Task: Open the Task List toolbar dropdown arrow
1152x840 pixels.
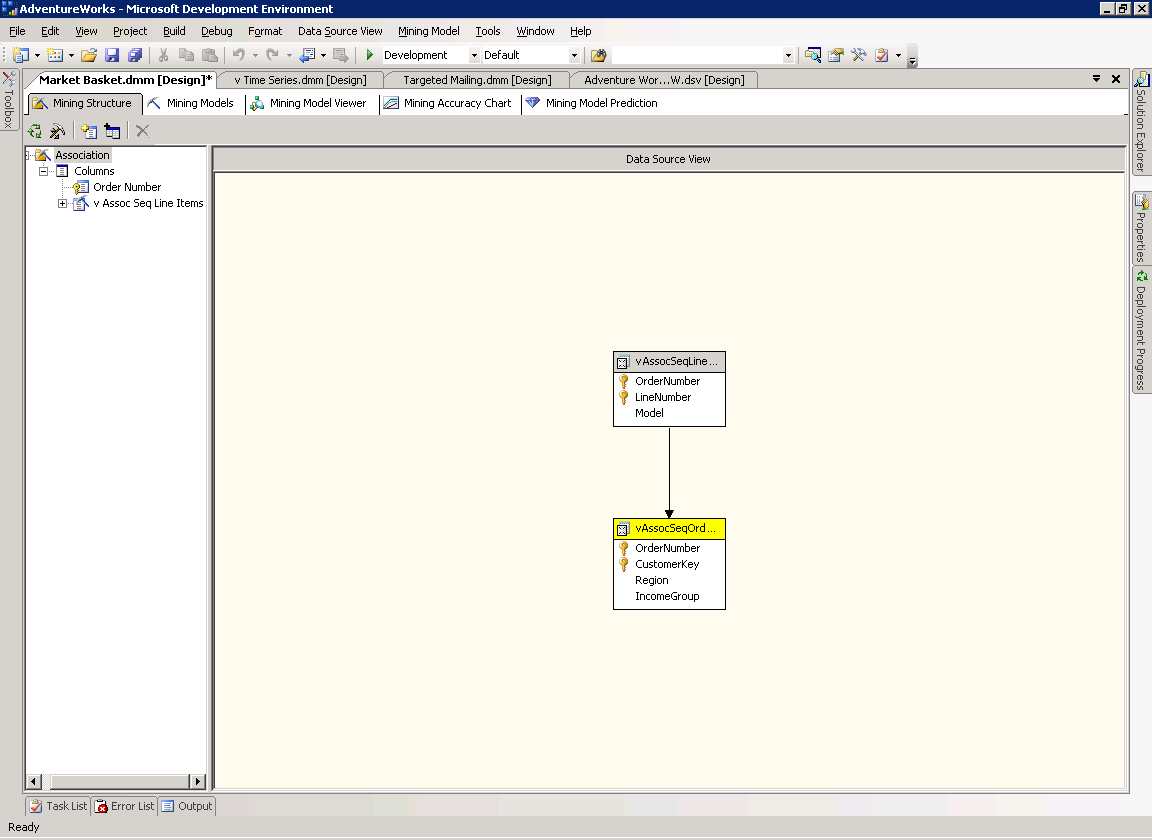Action: pos(898,56)
